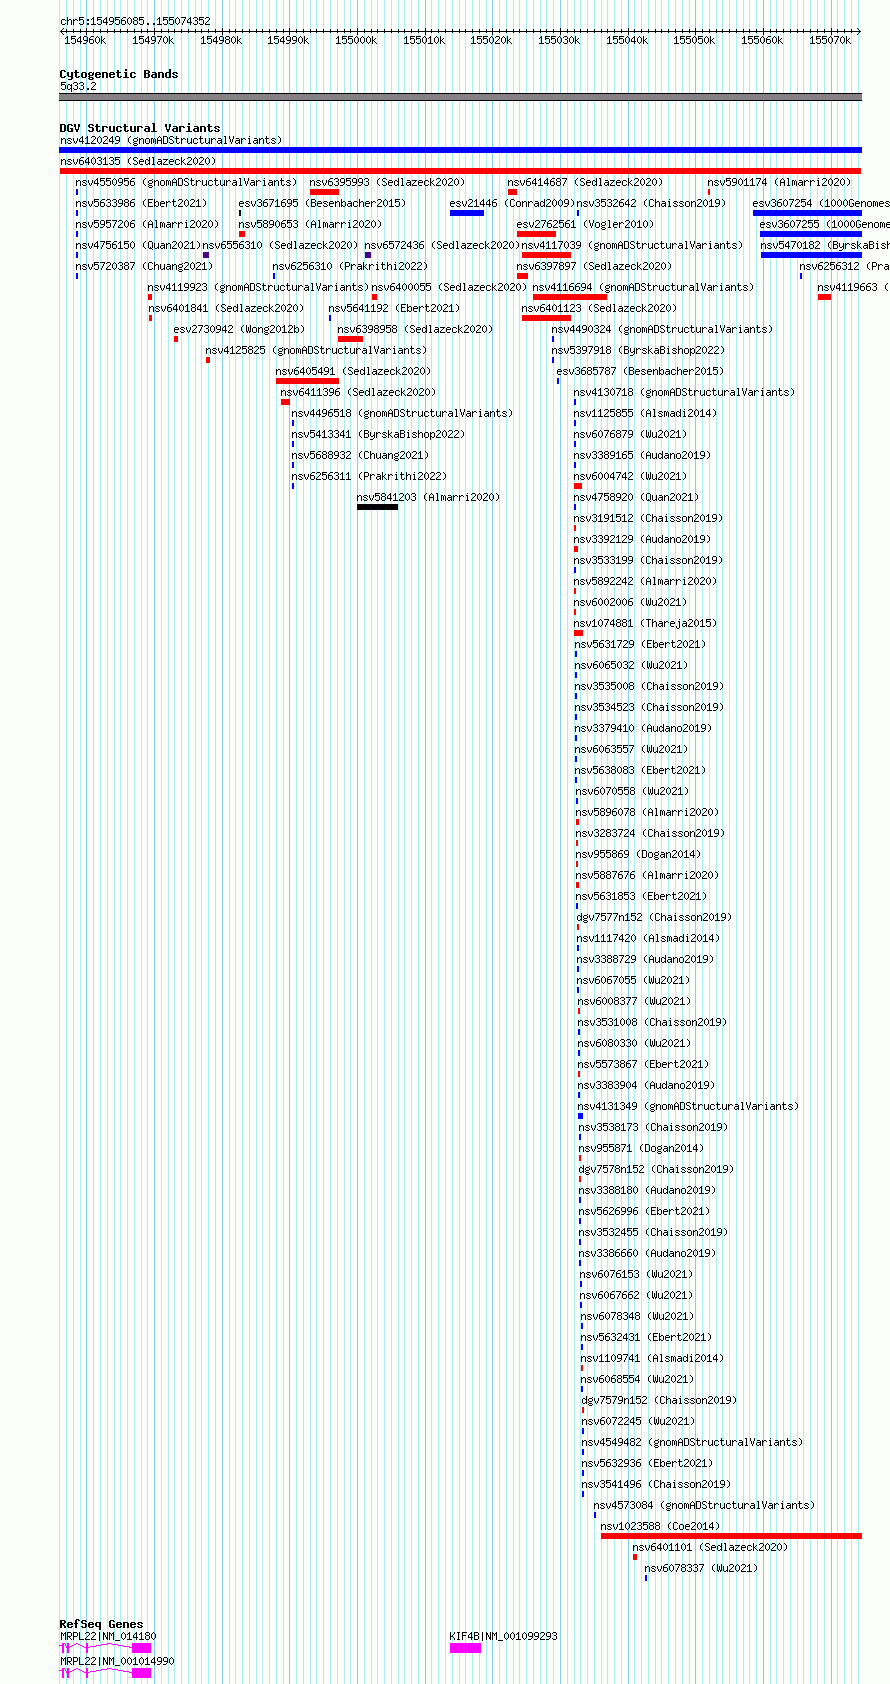This screenshot has width=890, height=1684.
Task: Click the red bar under nsv6405491
Action: pos(307,381)
